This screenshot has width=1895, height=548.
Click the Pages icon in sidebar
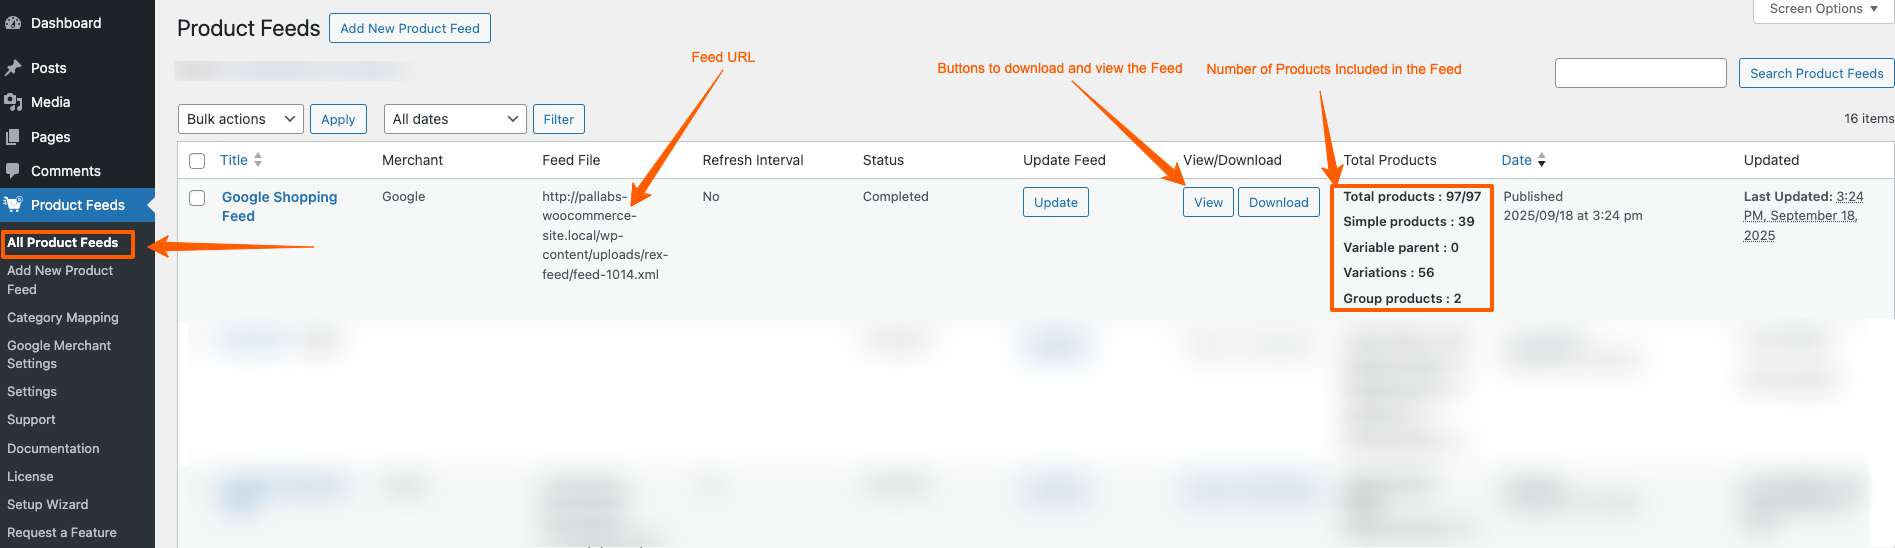[x=13, y=137]
